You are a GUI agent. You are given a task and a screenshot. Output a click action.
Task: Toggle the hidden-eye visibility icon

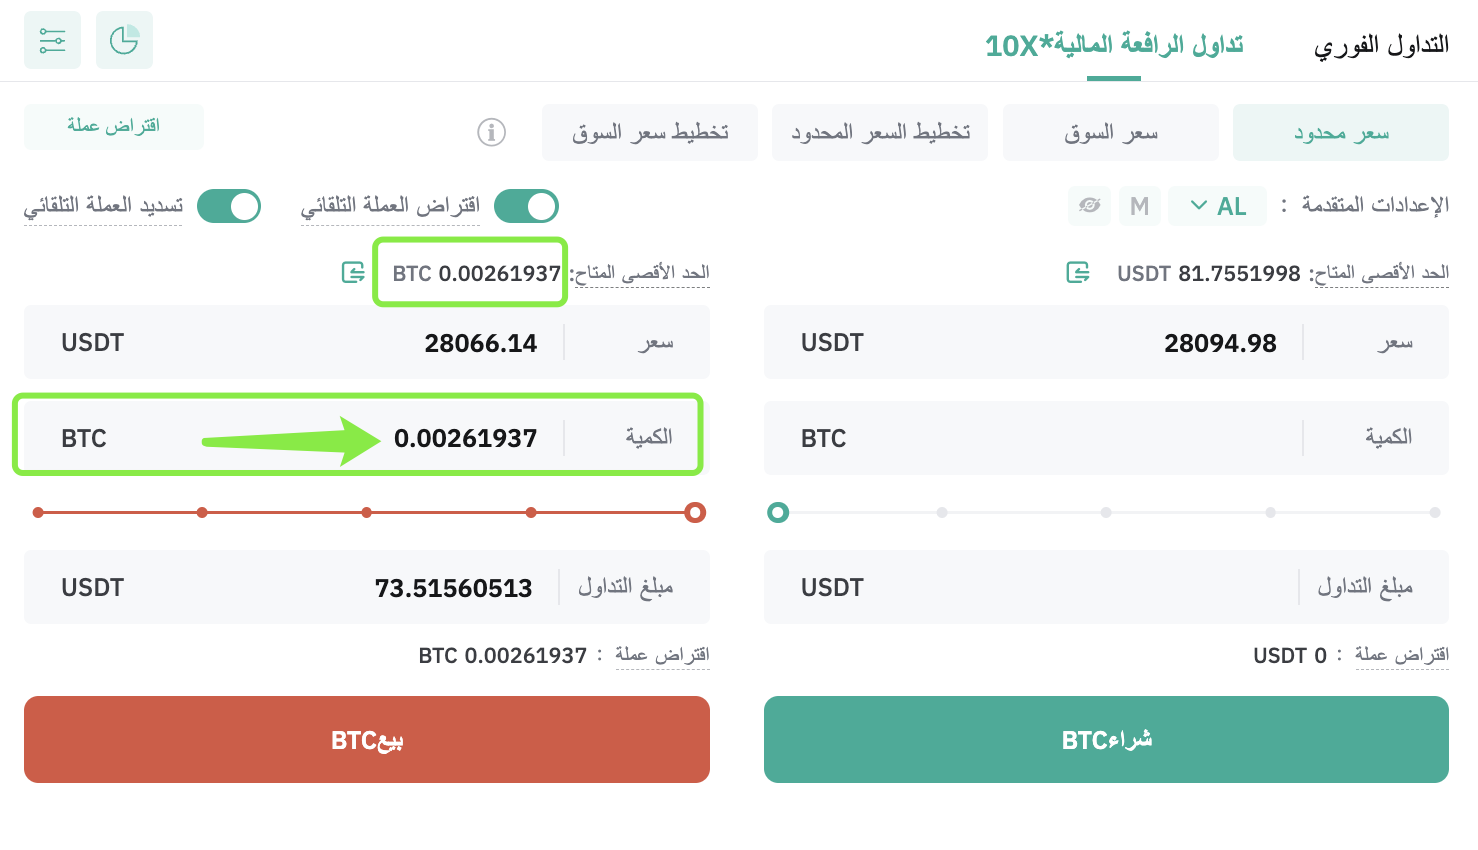1089,206
